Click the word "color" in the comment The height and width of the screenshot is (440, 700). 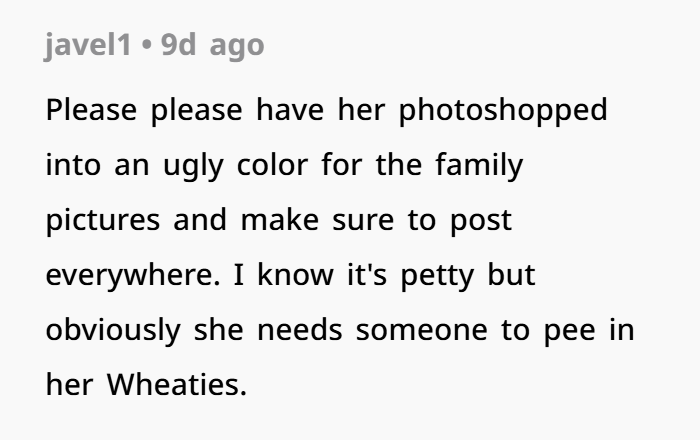[x=273, y=165]
